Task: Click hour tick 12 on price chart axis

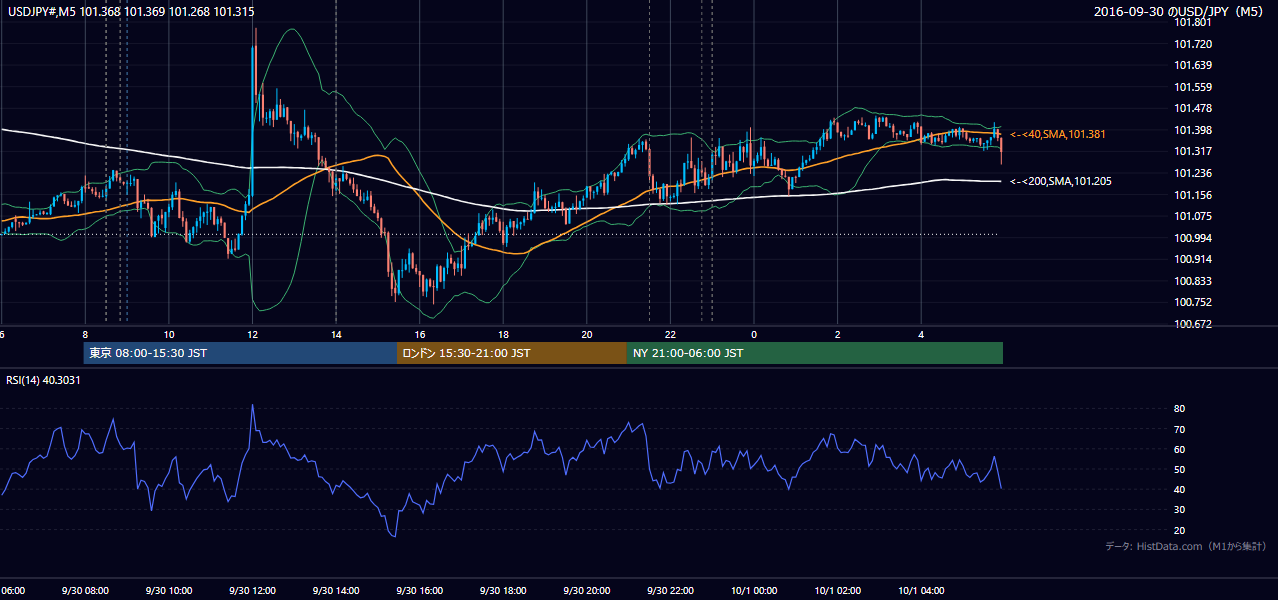Action: (253, 334)
